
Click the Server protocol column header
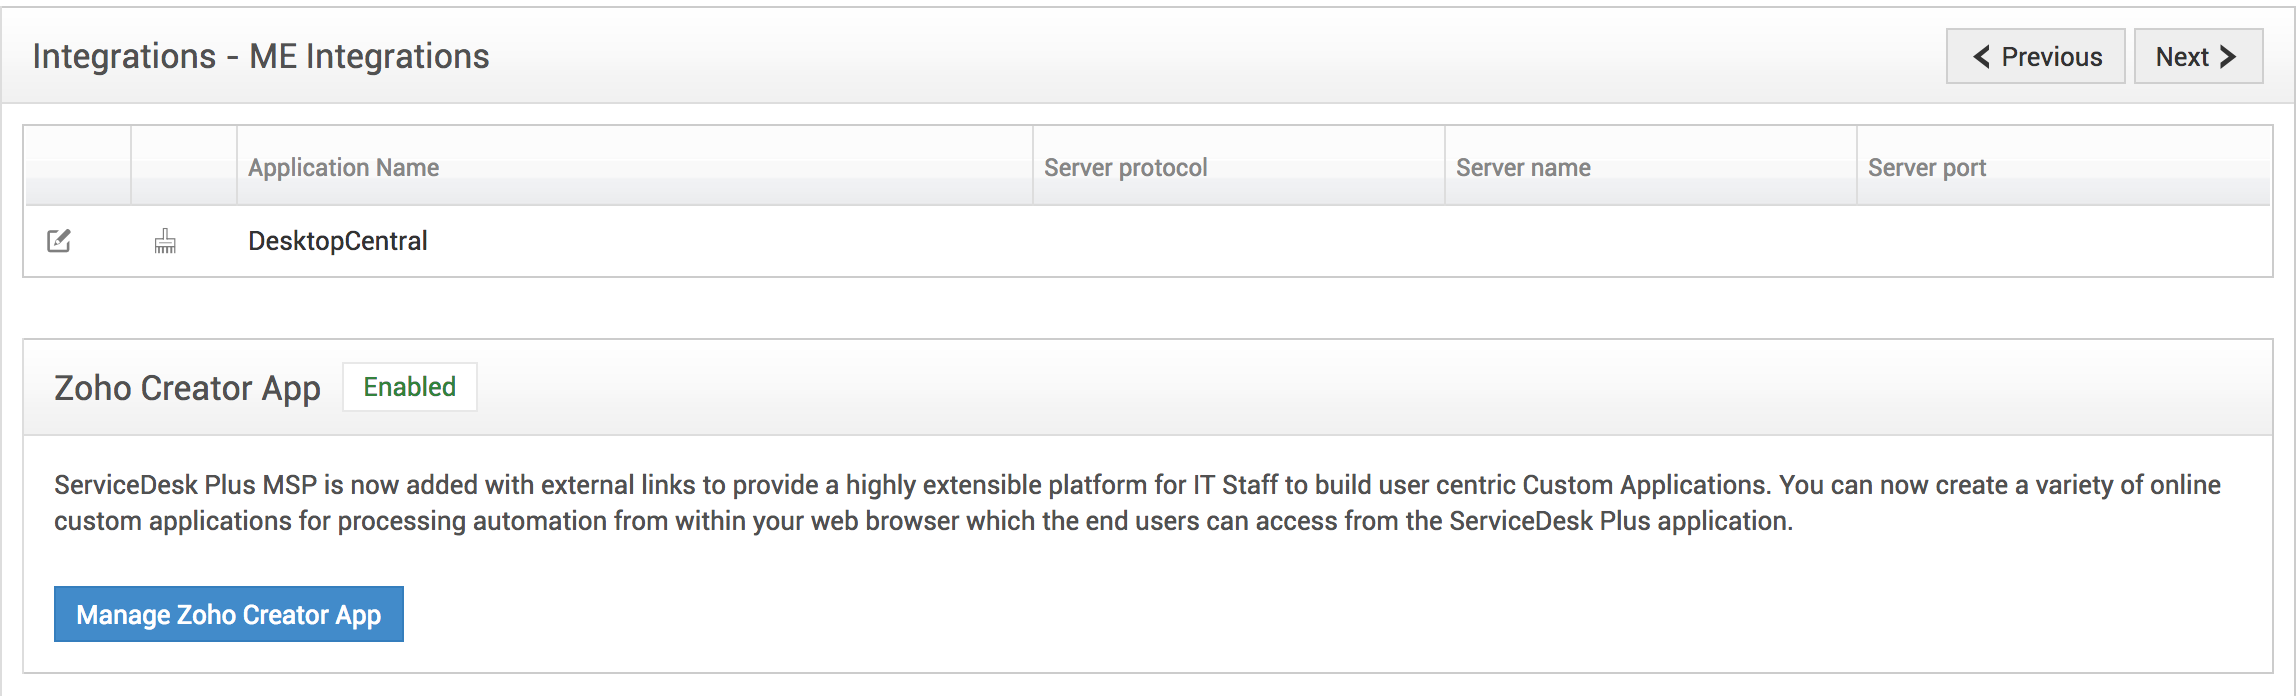(1125, 167)
